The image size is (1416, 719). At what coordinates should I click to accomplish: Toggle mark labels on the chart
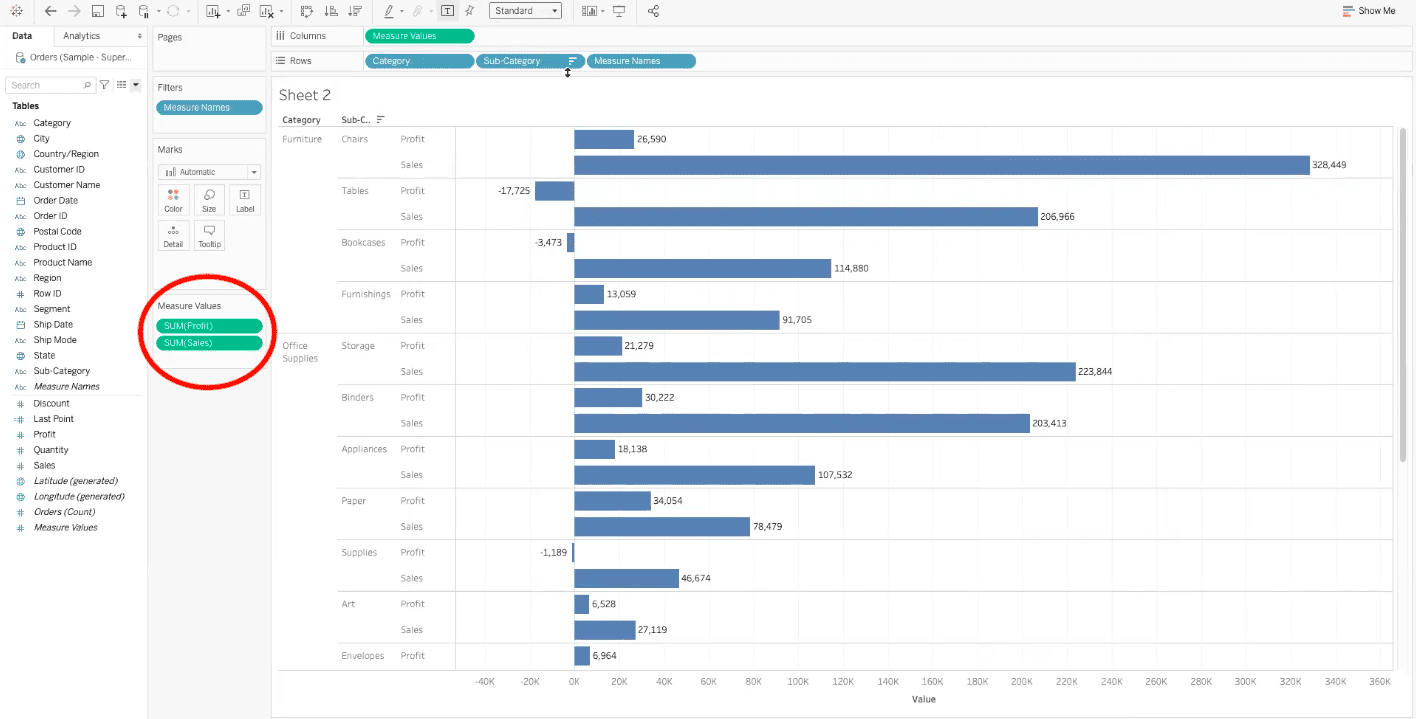(x=447, y=11)
